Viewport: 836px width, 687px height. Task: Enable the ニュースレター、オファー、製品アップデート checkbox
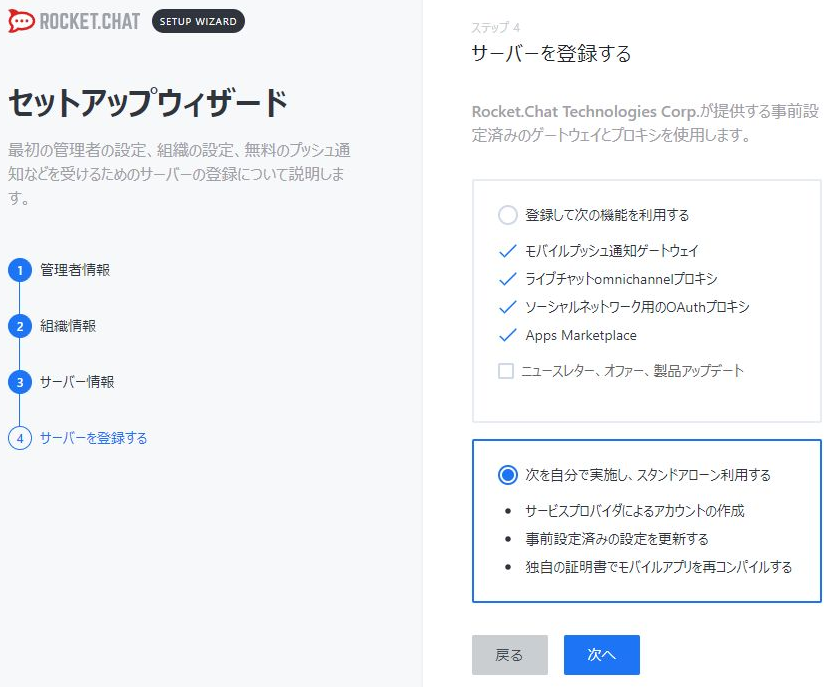(505, 370)
